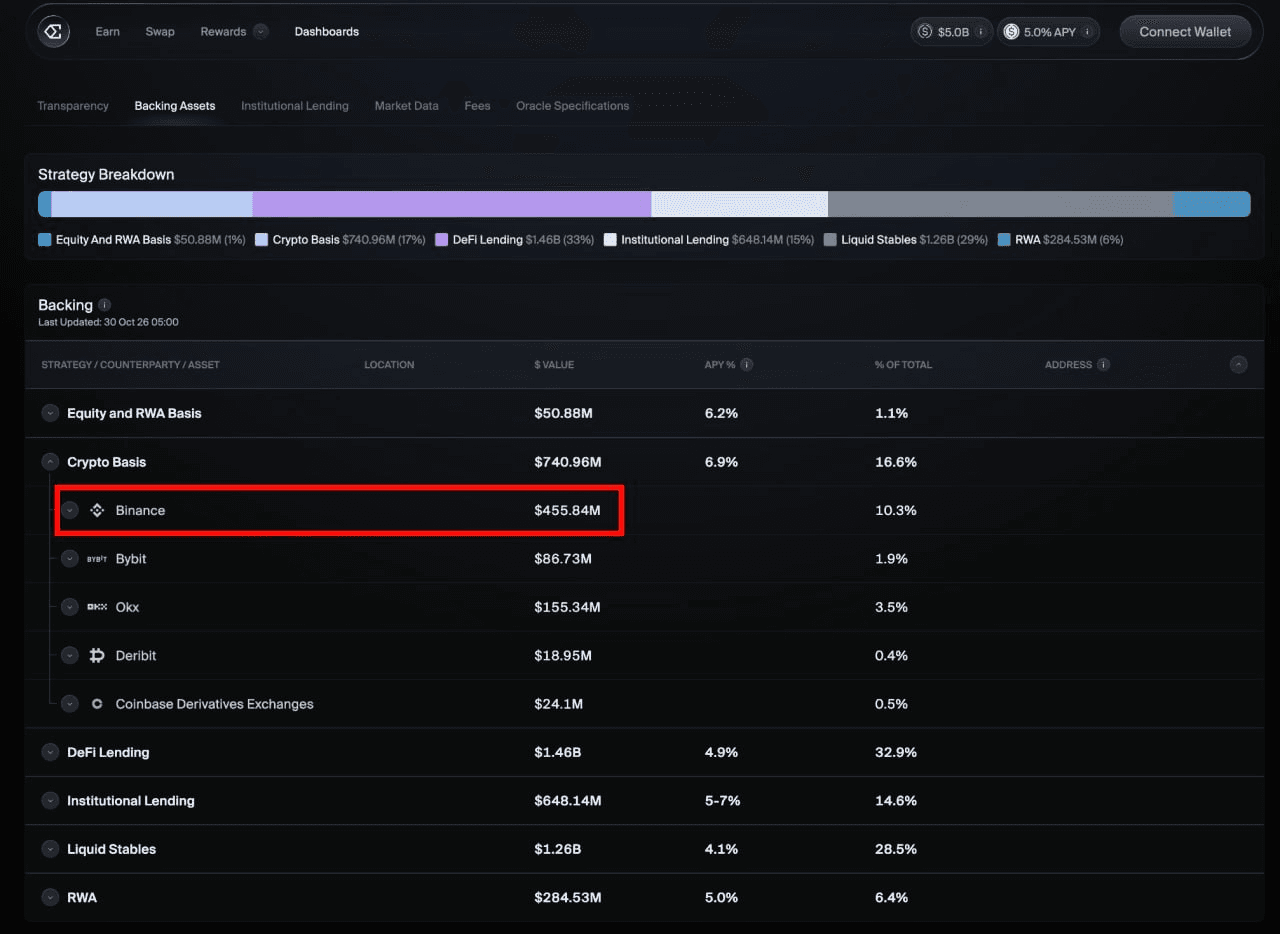This screenshot has width=1280, height=934.
Task: Expand the DeFi Lending row
Action: [50, 752]
